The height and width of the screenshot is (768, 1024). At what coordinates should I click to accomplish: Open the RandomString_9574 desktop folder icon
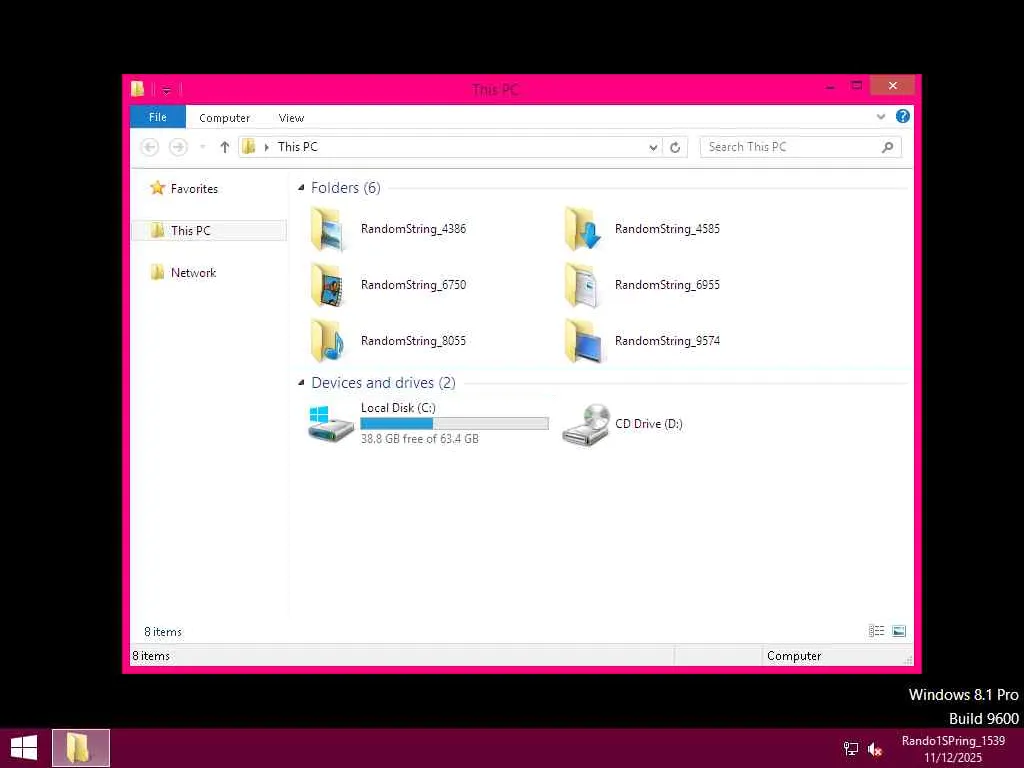tap(583, 341)
